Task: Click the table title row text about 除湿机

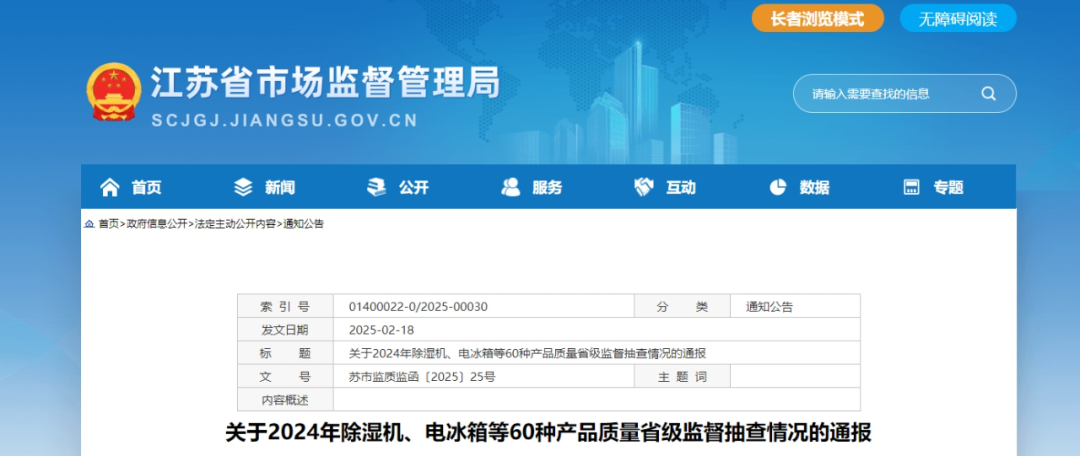Action: (527, 353)
